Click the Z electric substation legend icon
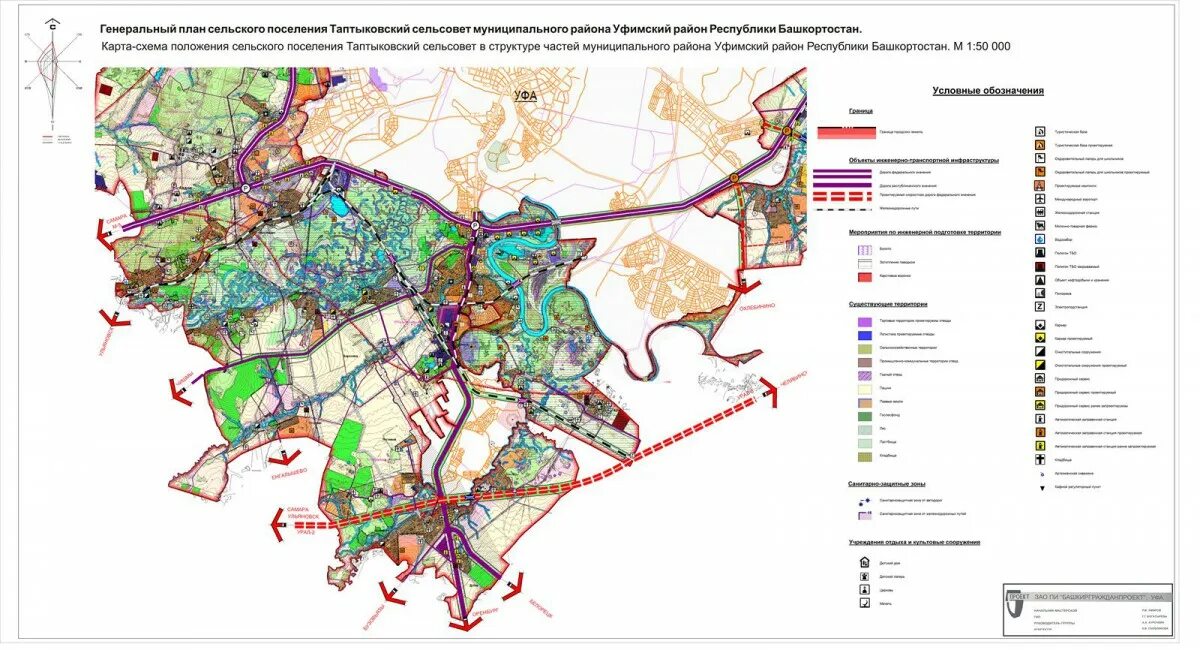The width and height of the screenshot is (1200, 650). 1040,307
